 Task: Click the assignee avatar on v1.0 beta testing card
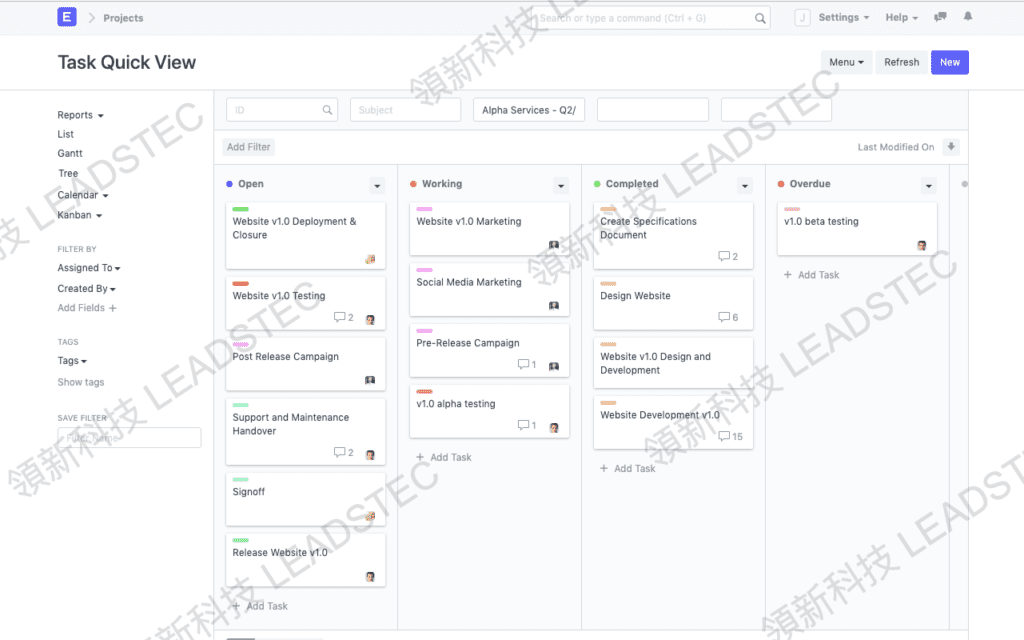(x=922, y=244)
